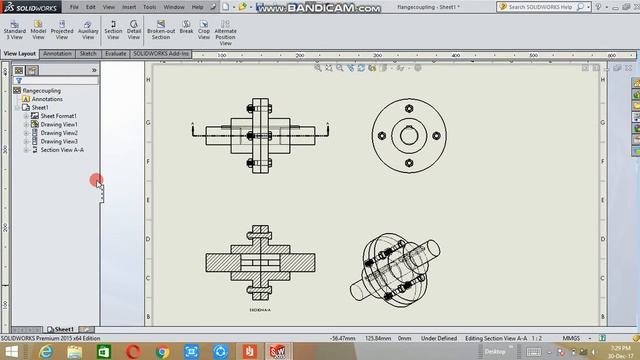Expand the Drawing View1 tree node
Viewport: 640px width, 360px height.
pyautogui.click(x=26, y=124)
